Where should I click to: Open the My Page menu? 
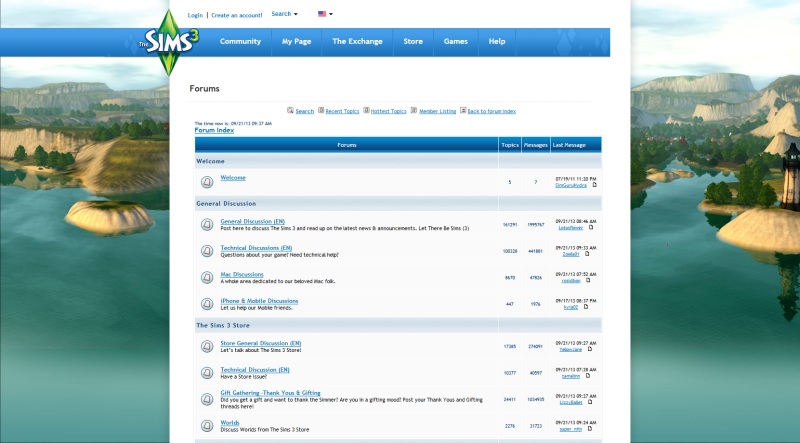click(296, 41)
